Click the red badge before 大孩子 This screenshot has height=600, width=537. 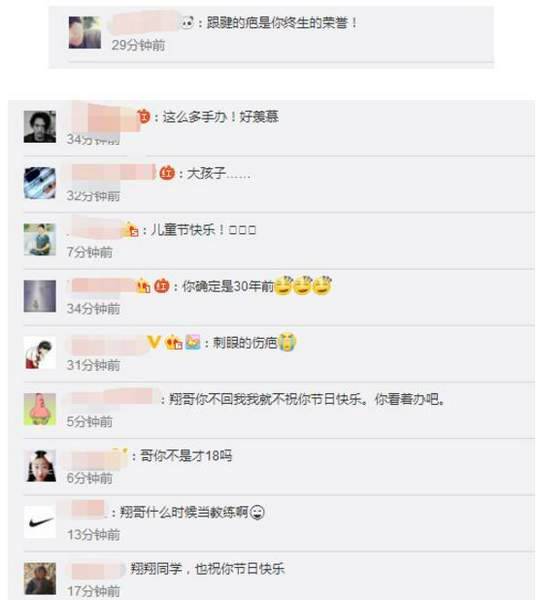[167, 173]
